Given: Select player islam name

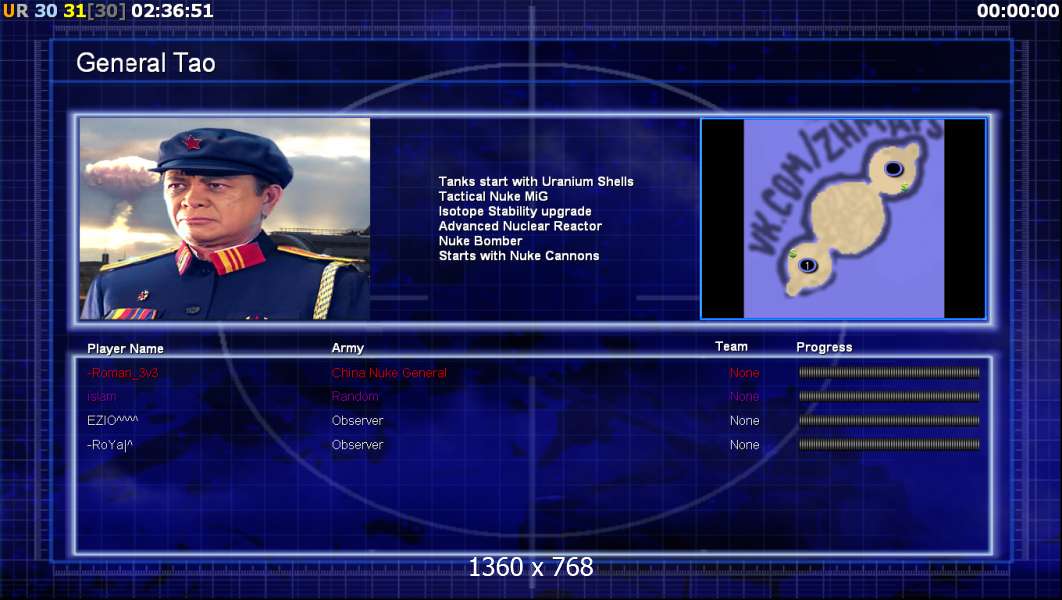Looking at the screenshot, I should [x=102, y=397].
